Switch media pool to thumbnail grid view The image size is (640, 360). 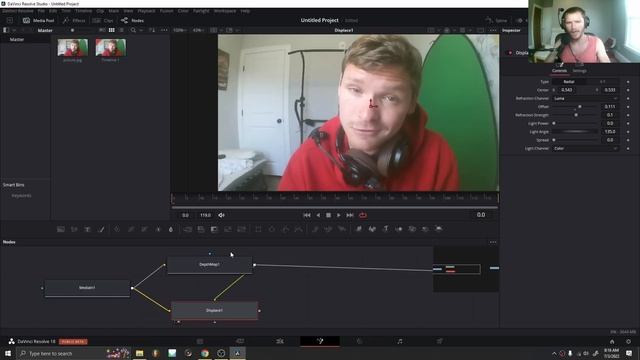pyautogui.click(x=111, y=30)
